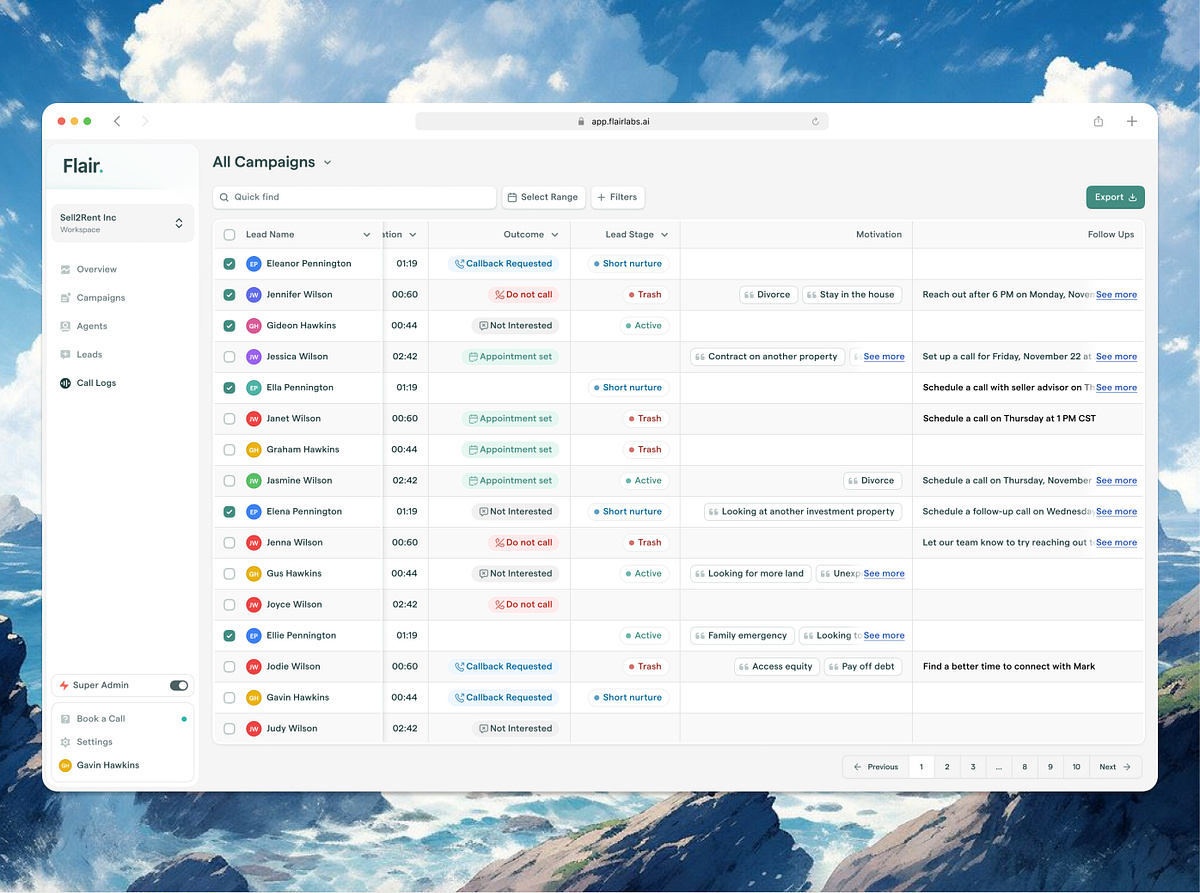Screen dimensions: 1200x893
Task: Click Access equity tag in Jodie Wilson's row
Action: [776, 667]
